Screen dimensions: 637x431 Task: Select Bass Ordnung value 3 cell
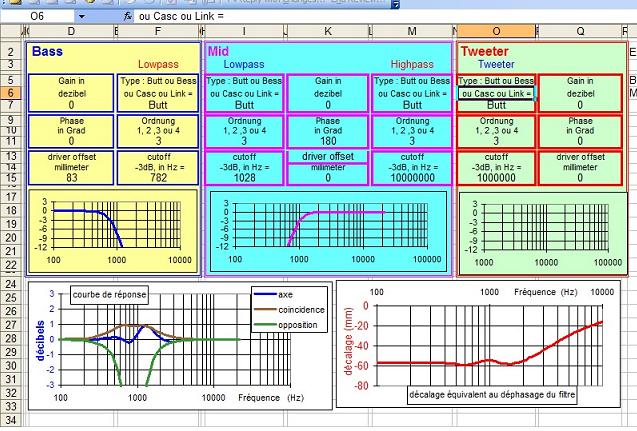coord(158,141)
